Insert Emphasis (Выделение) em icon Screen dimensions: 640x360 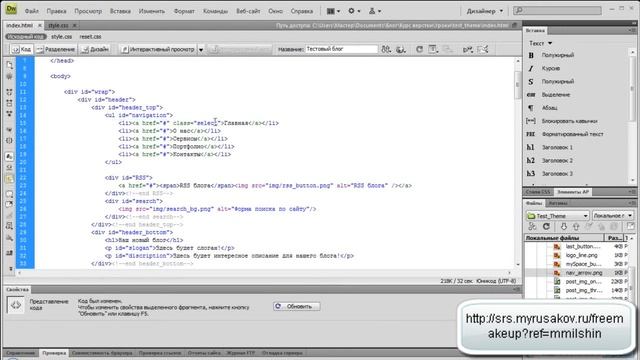tap(531, 95)
